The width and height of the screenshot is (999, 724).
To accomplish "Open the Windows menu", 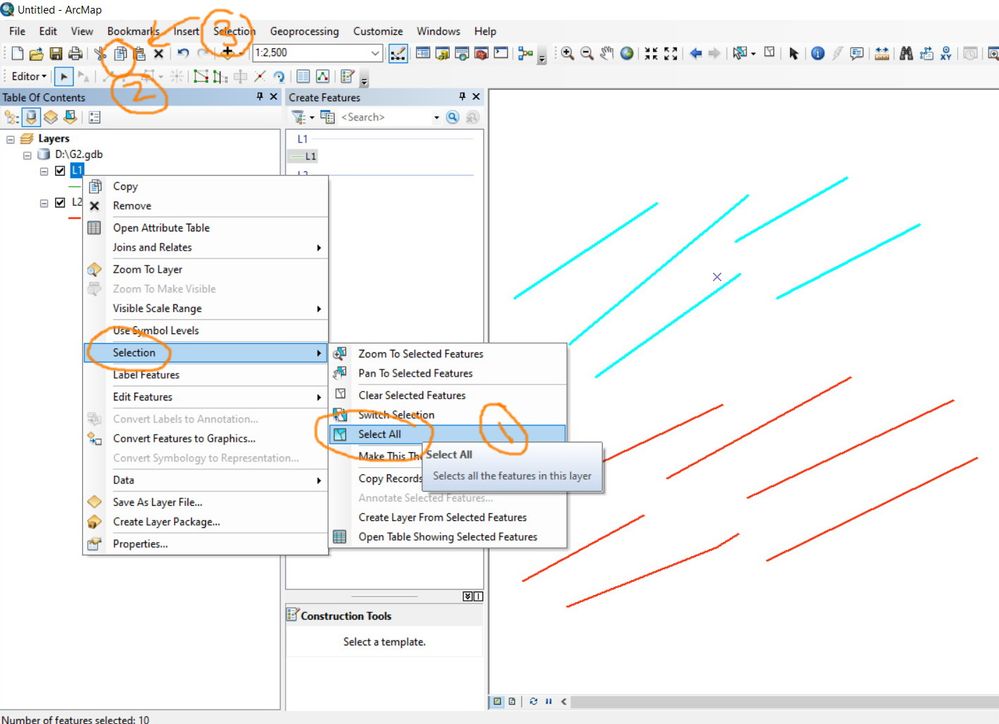I will [438, 31].
